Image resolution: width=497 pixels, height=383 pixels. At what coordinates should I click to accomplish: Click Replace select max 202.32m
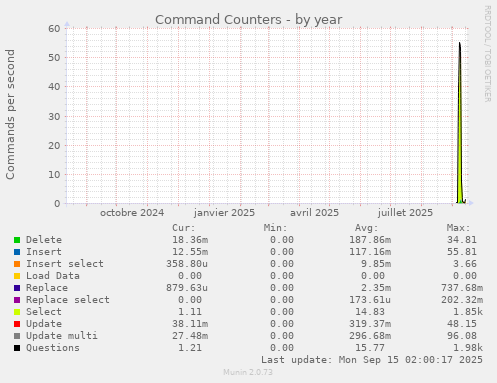[462, 300]
